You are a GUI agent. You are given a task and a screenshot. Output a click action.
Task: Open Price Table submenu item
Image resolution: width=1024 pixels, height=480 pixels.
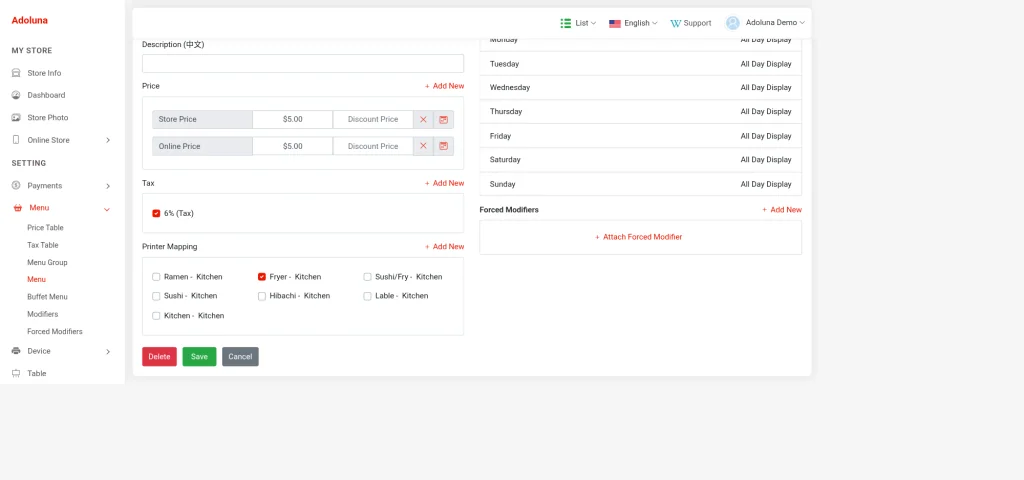pyautogui.click(x=45, y=228)
